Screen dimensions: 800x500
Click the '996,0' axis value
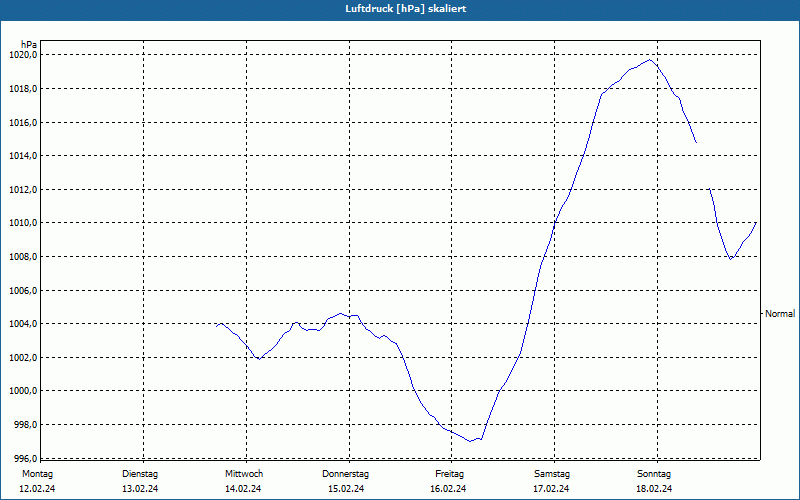pos(25,458)
